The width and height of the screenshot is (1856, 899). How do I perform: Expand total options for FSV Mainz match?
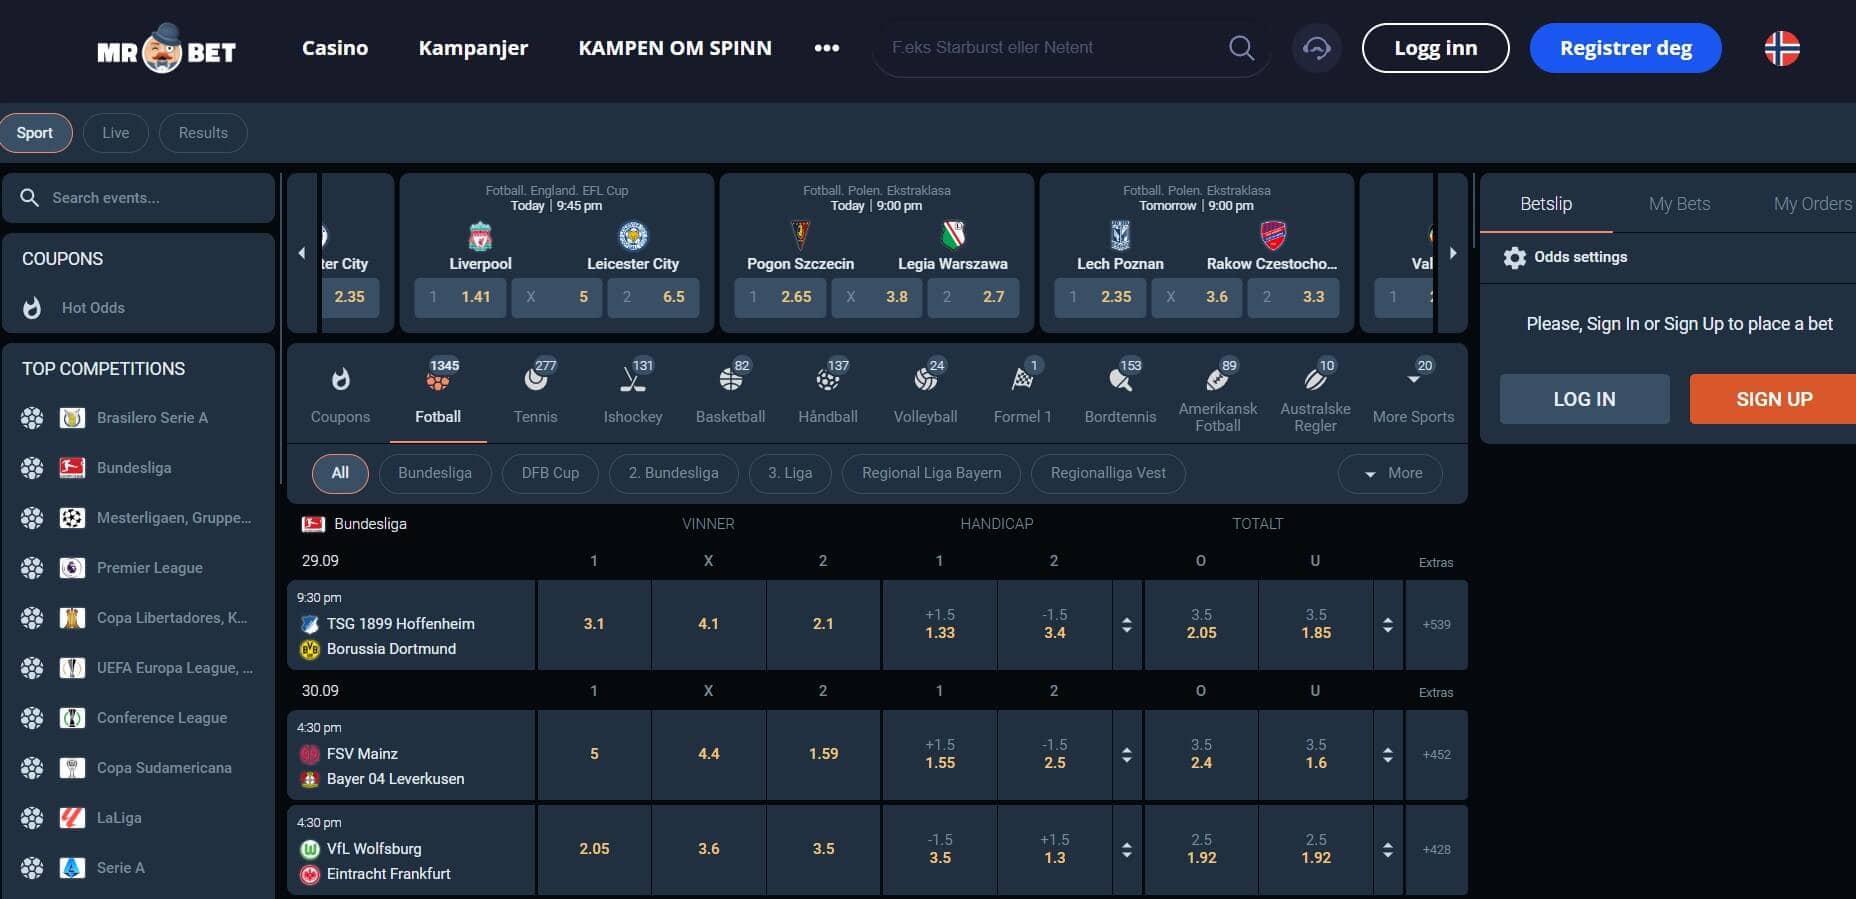coord(1388,755)
